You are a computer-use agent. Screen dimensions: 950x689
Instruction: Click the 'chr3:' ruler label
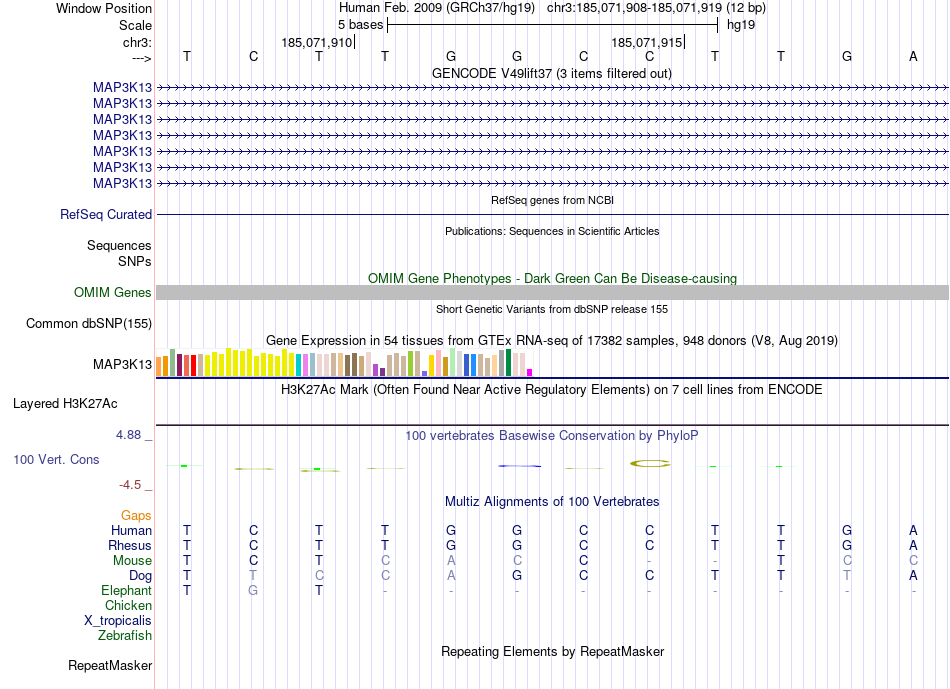click(x=137, y=42)
